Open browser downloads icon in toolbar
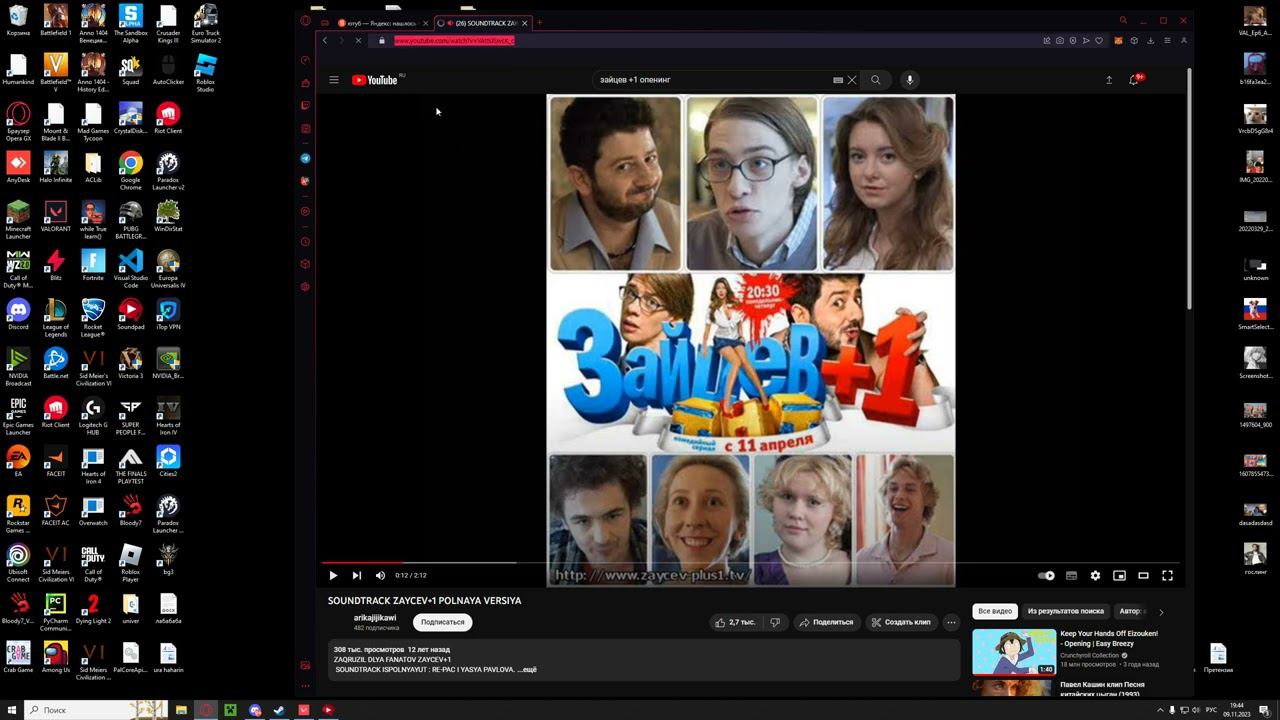 coord(1151,41)
